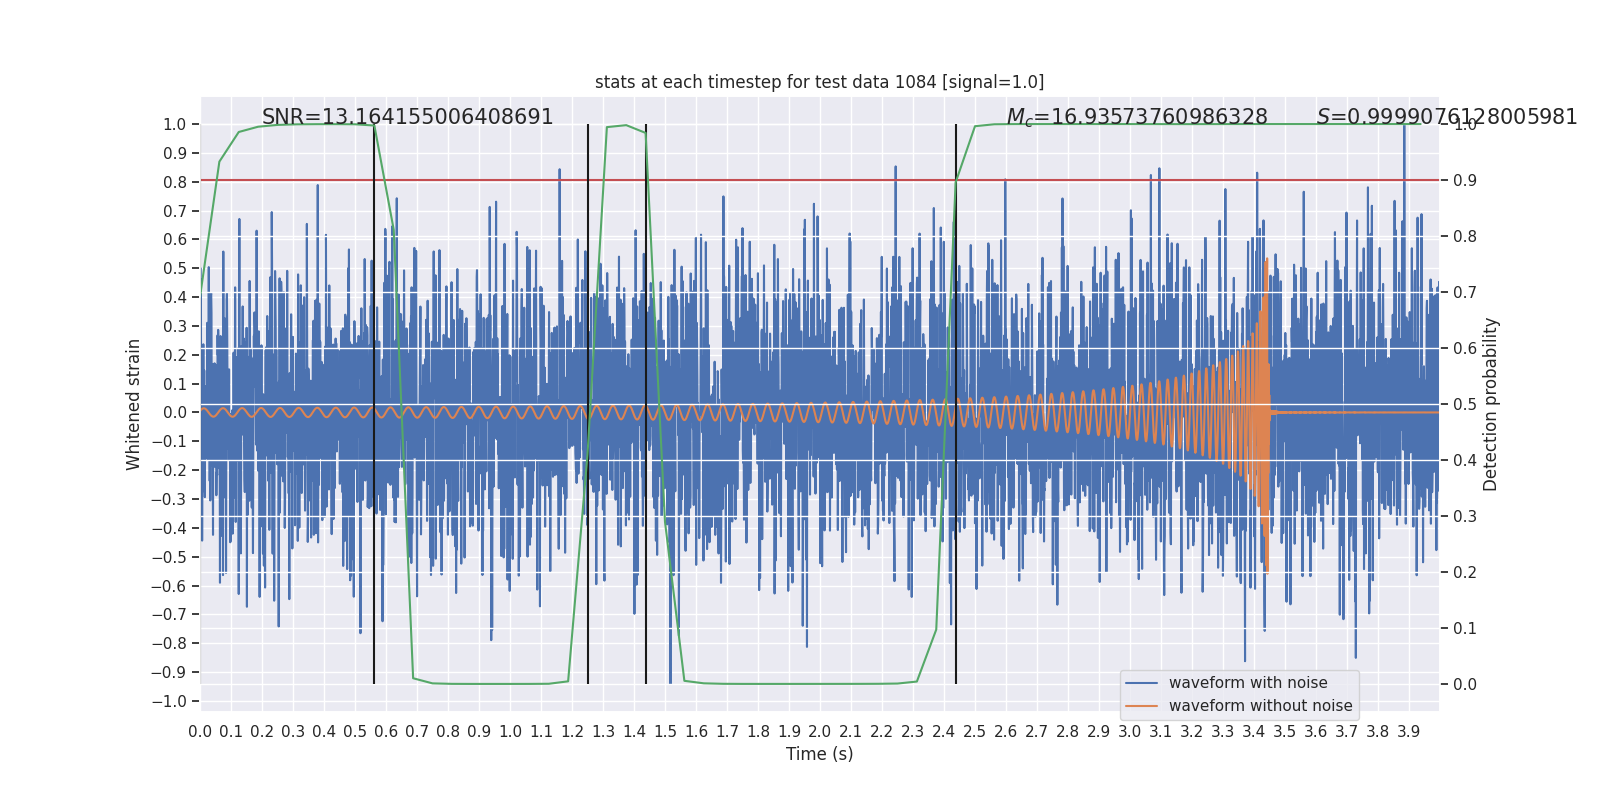Select the 1.5 tick on the Time axis
Image resolution: width=1600 pixels, height=800 pixels.
pyautogui.click(x=665, y=731)
